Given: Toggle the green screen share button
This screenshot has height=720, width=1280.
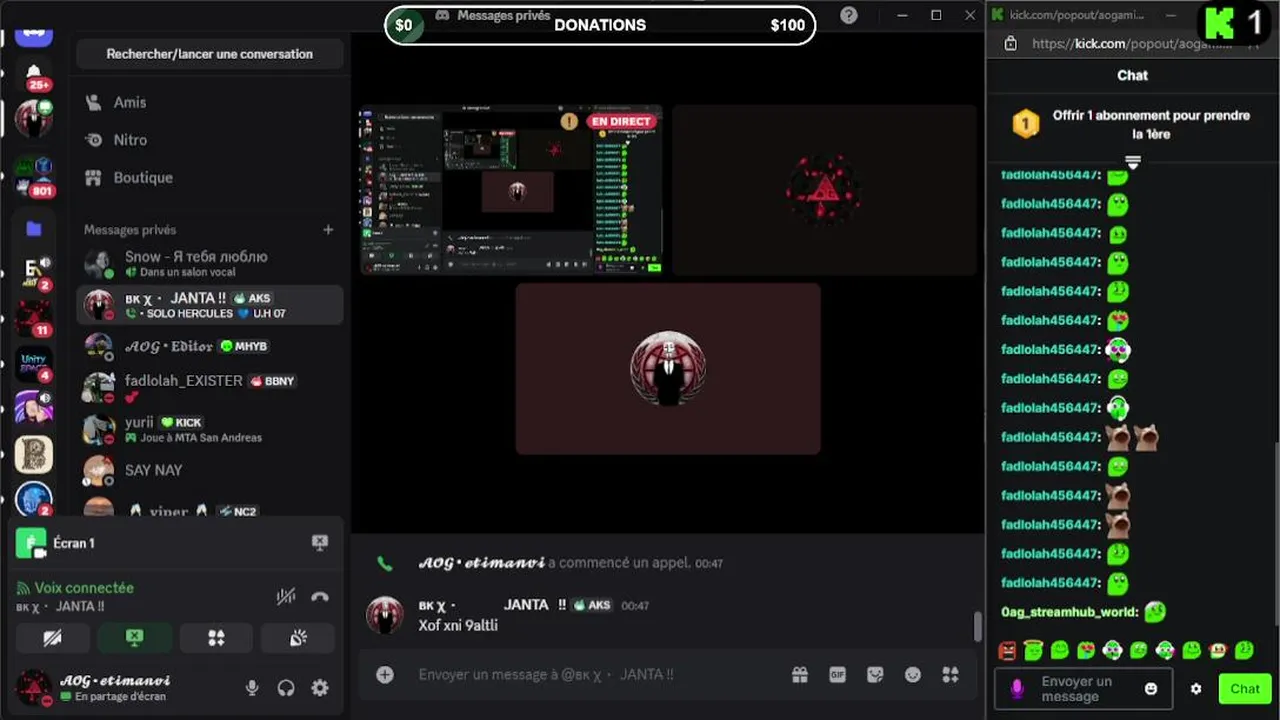Looking at the screenshot, I should click(134, 638).
